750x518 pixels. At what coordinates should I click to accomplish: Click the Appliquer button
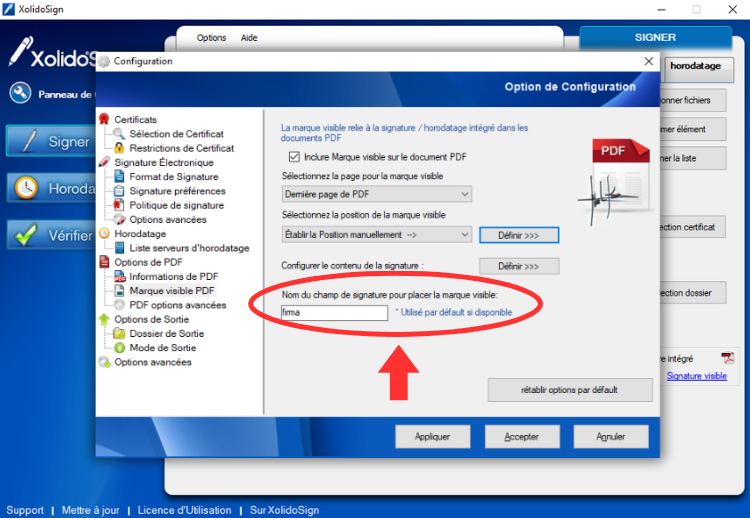(432, 437)
